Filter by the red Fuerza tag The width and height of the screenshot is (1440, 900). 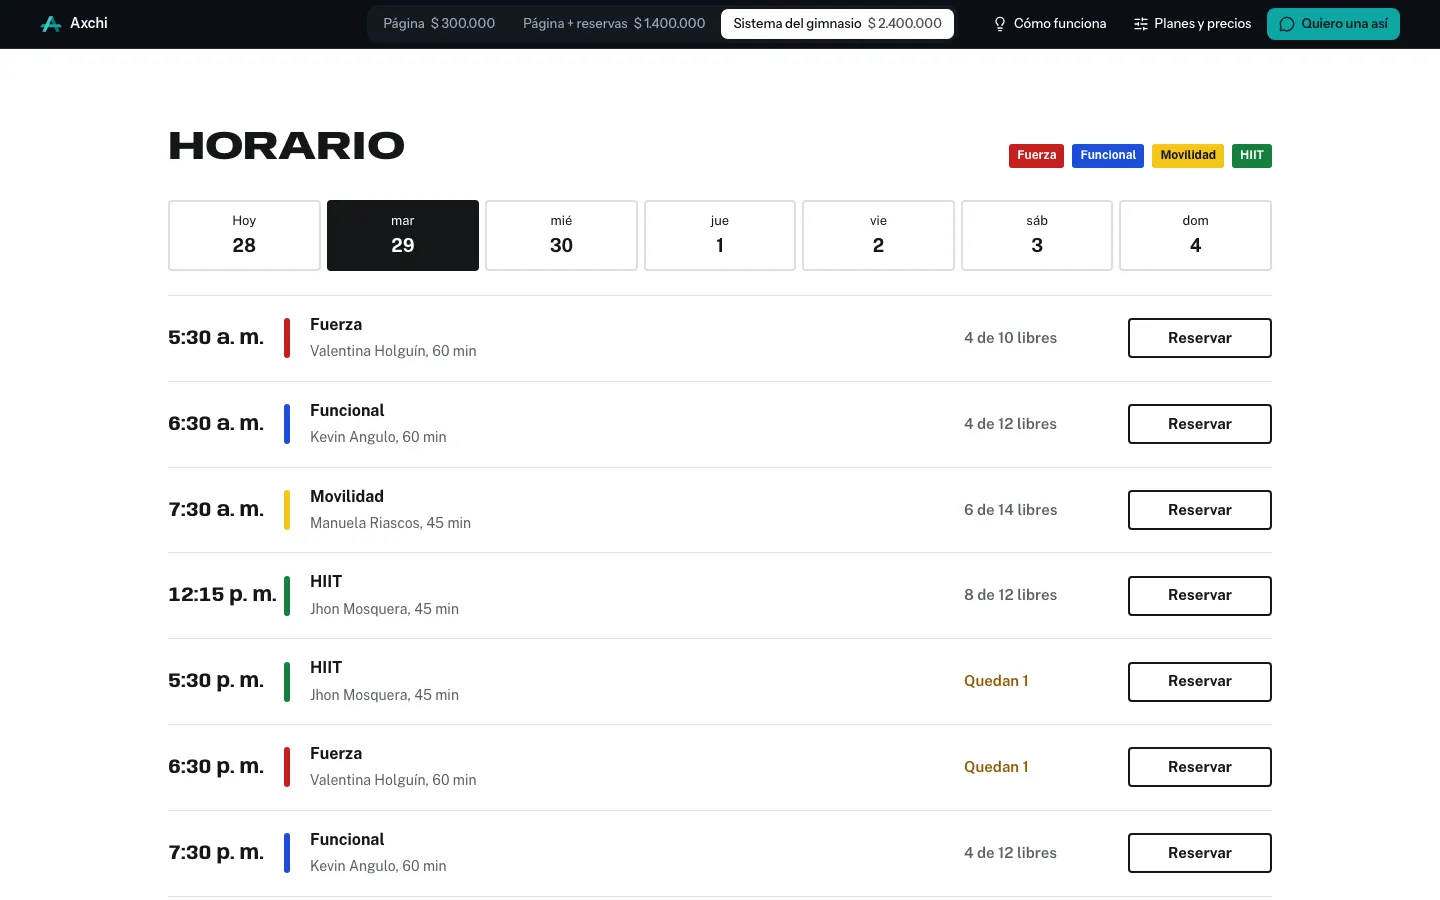1036,155
